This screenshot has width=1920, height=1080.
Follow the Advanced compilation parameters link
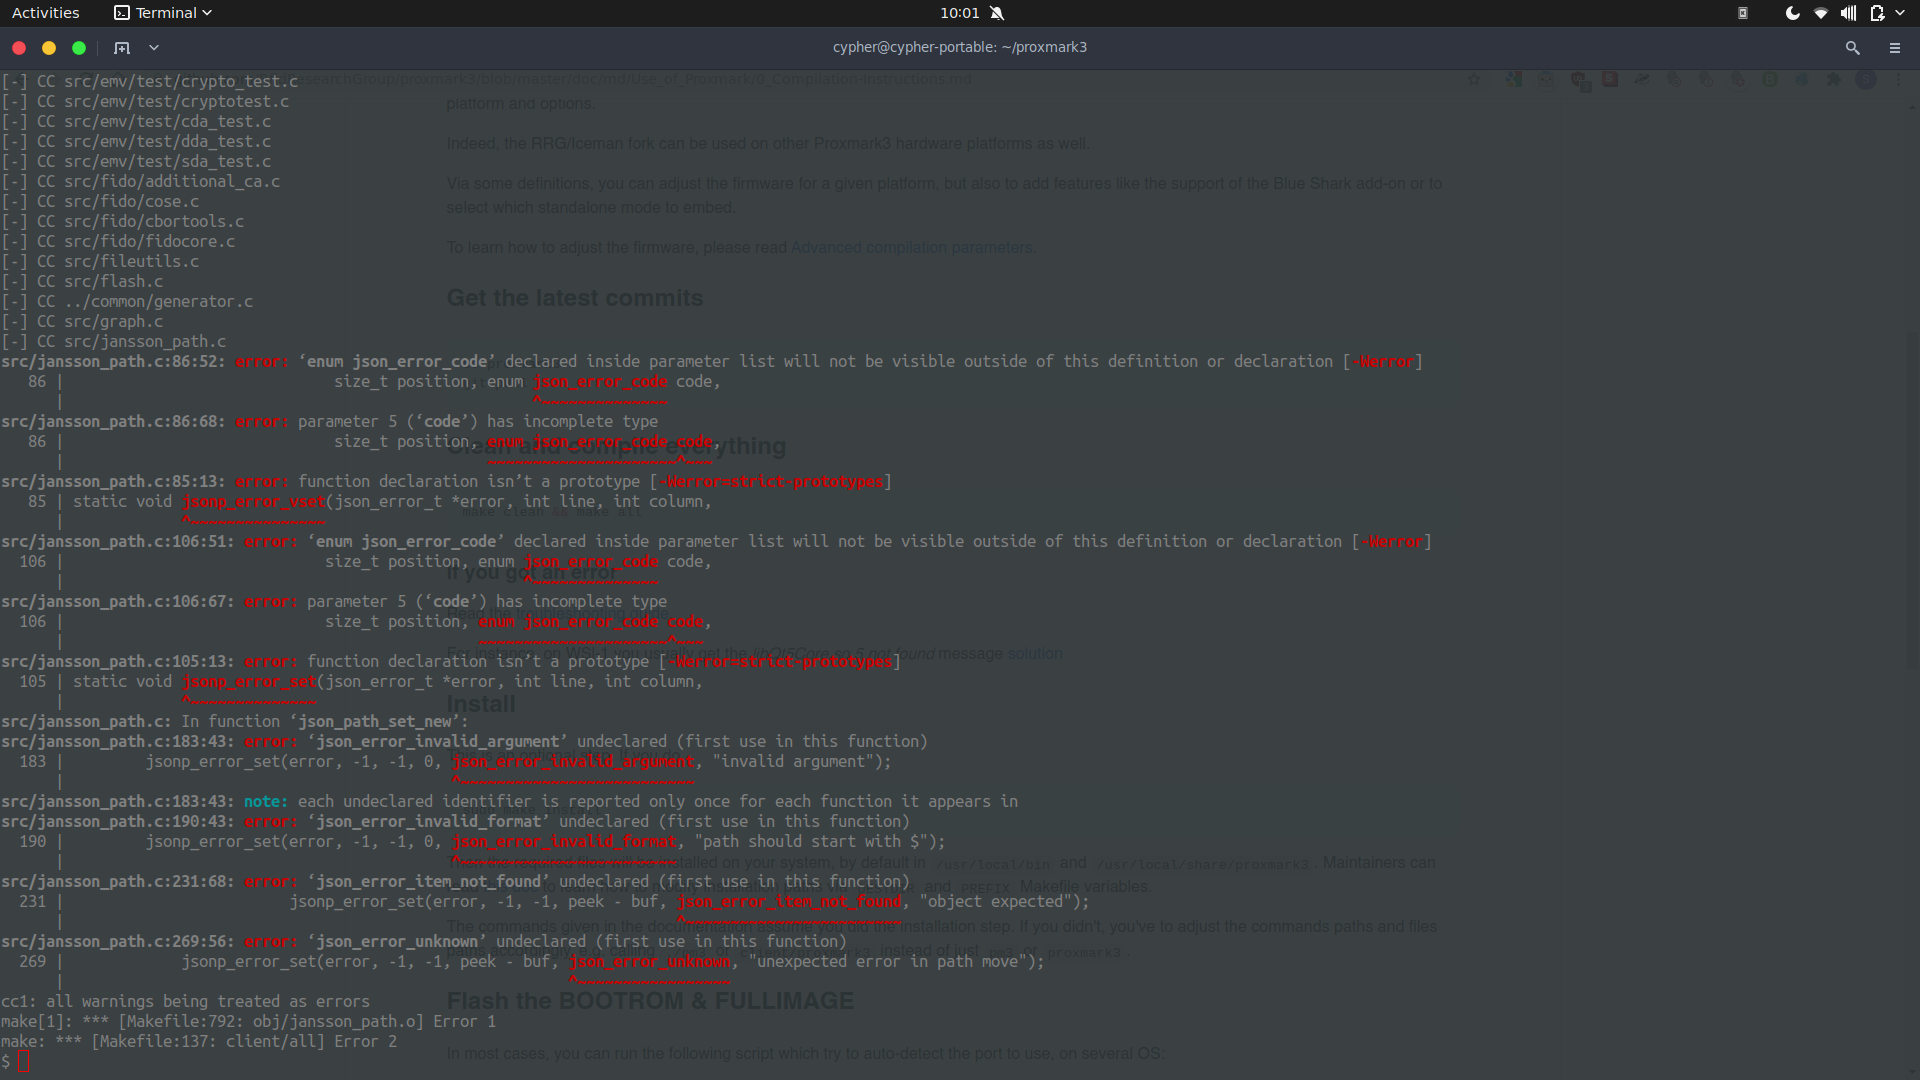(911, 247)
